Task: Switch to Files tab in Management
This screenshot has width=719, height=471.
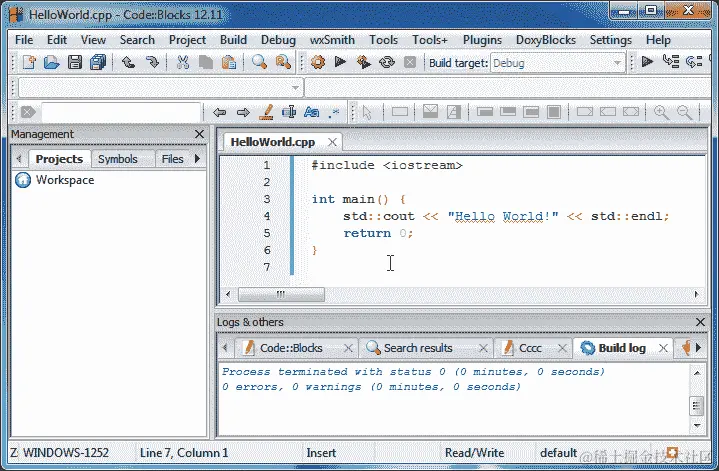Action: click(x=172, y=159)
